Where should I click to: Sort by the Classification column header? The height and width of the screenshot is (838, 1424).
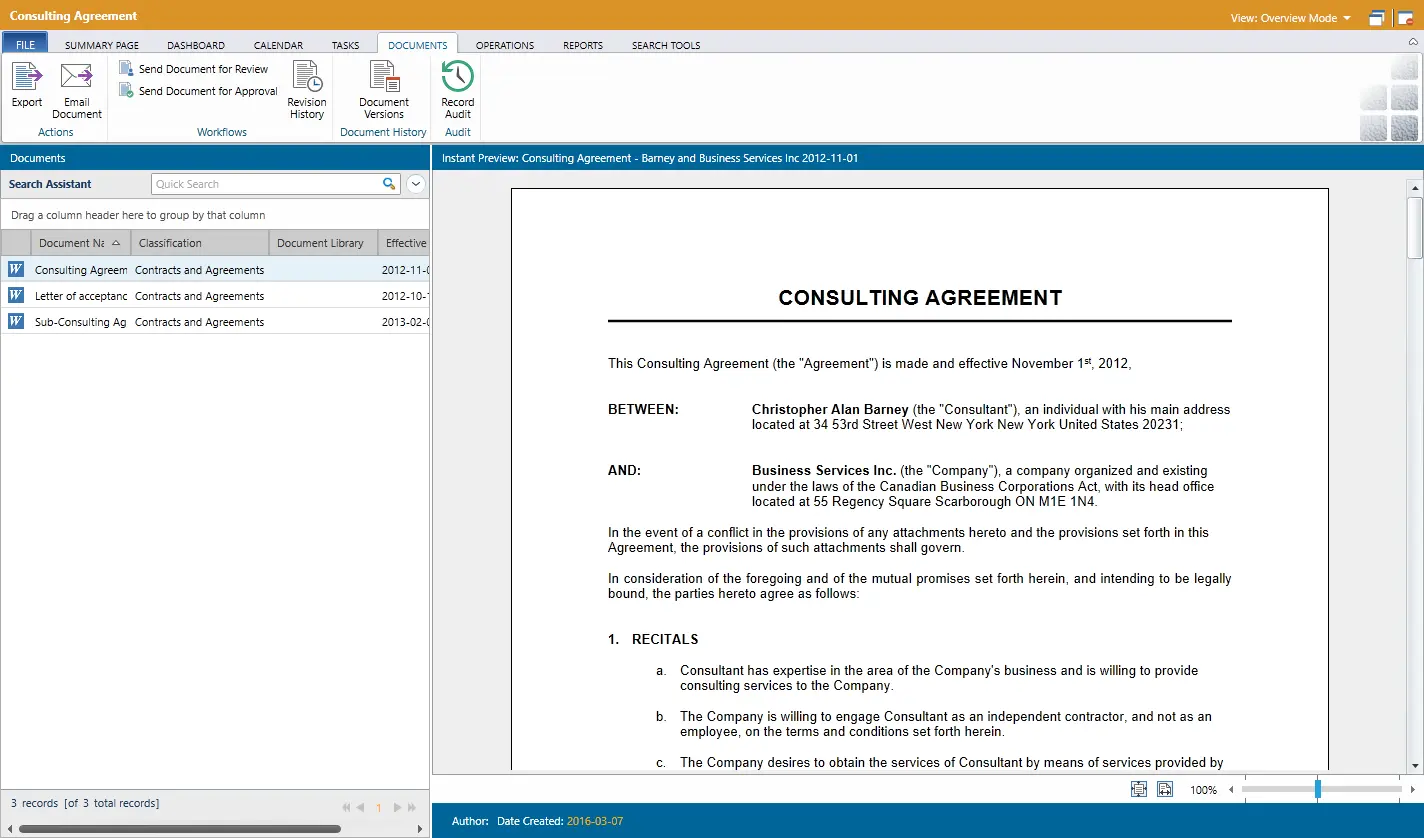coord(199,243)
